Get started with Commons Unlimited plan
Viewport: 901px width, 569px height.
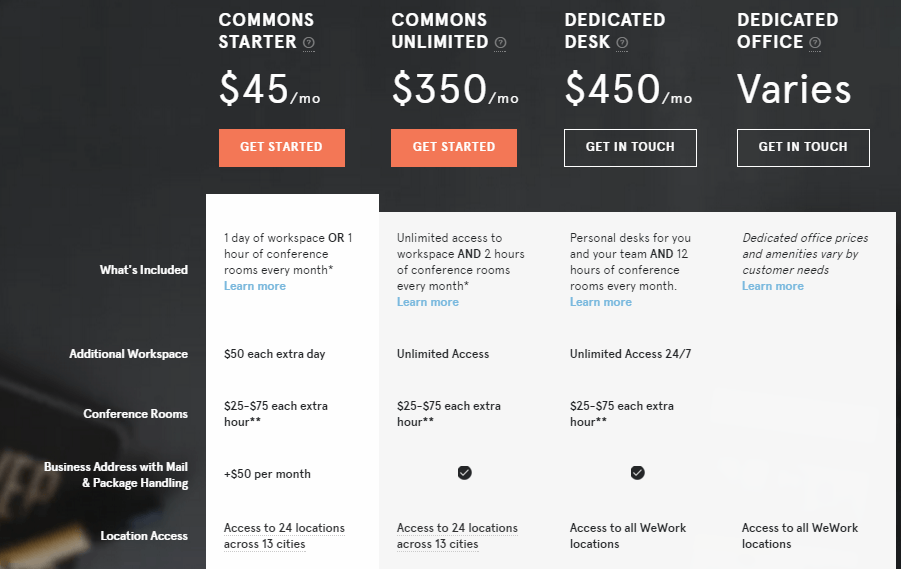coord(454,148)
